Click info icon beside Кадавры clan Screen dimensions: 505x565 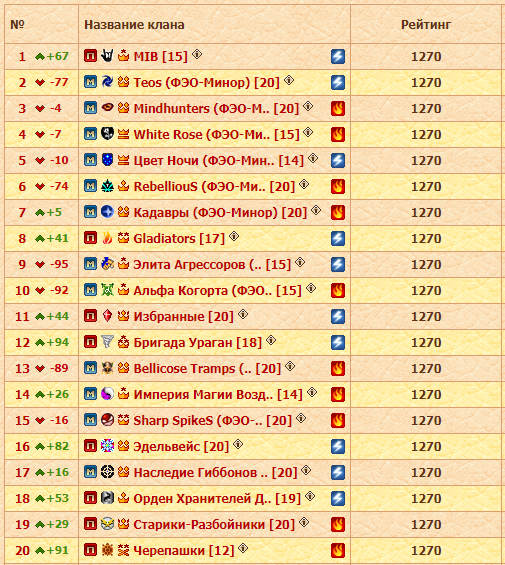tap(316, 210)
